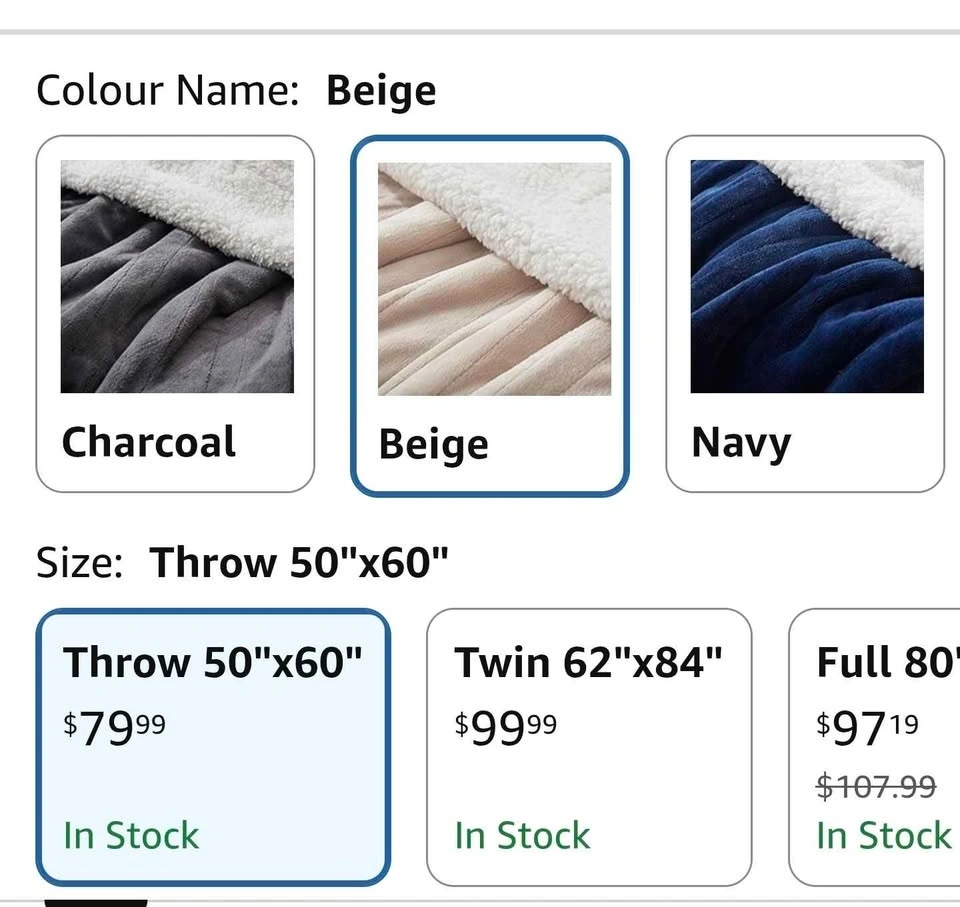Click the Colour Name heading label

click(168, 91)
